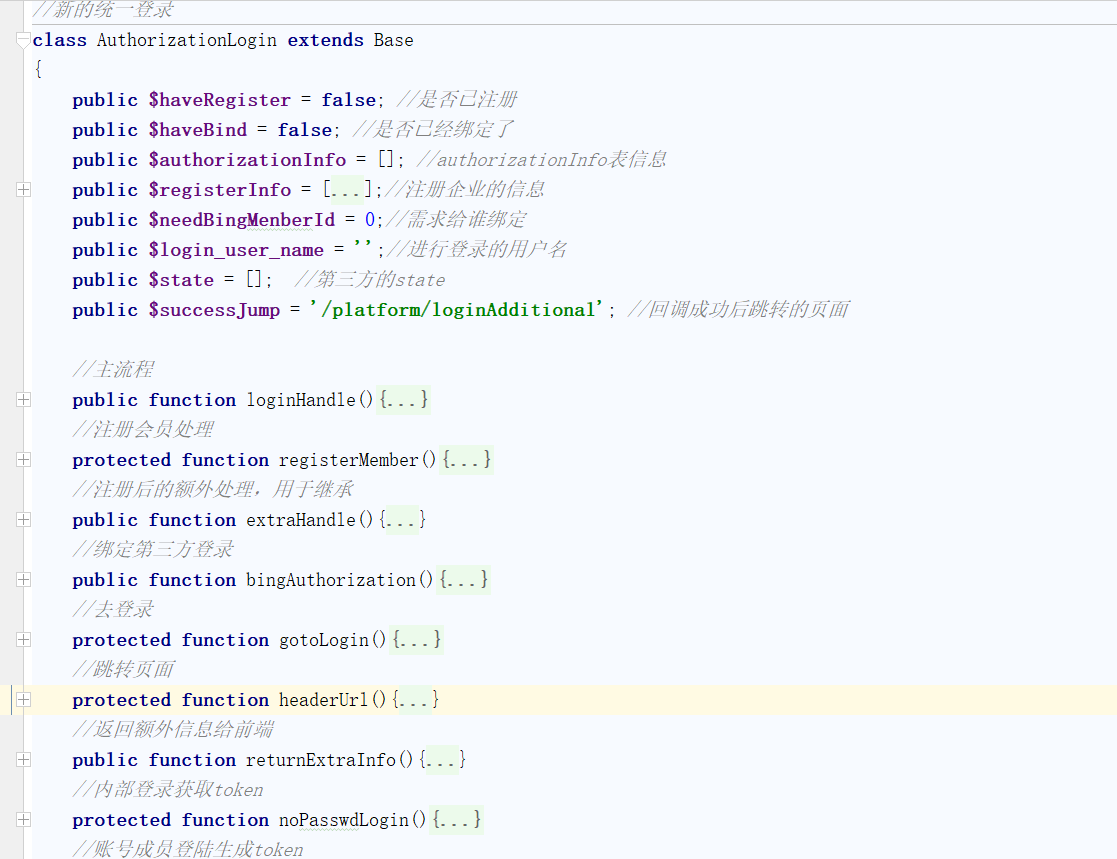
Task: Open folded {...} body after registerMember()
Action: [466, 460]
